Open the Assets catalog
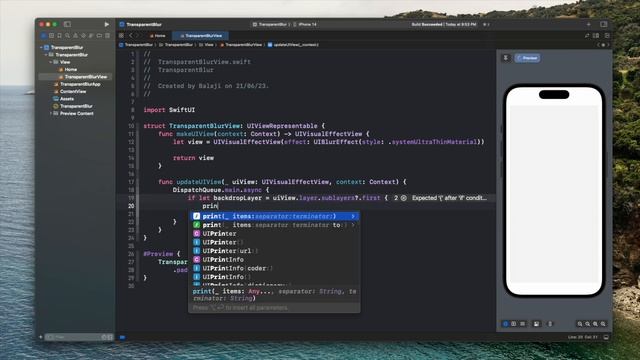 coord(64,99)
